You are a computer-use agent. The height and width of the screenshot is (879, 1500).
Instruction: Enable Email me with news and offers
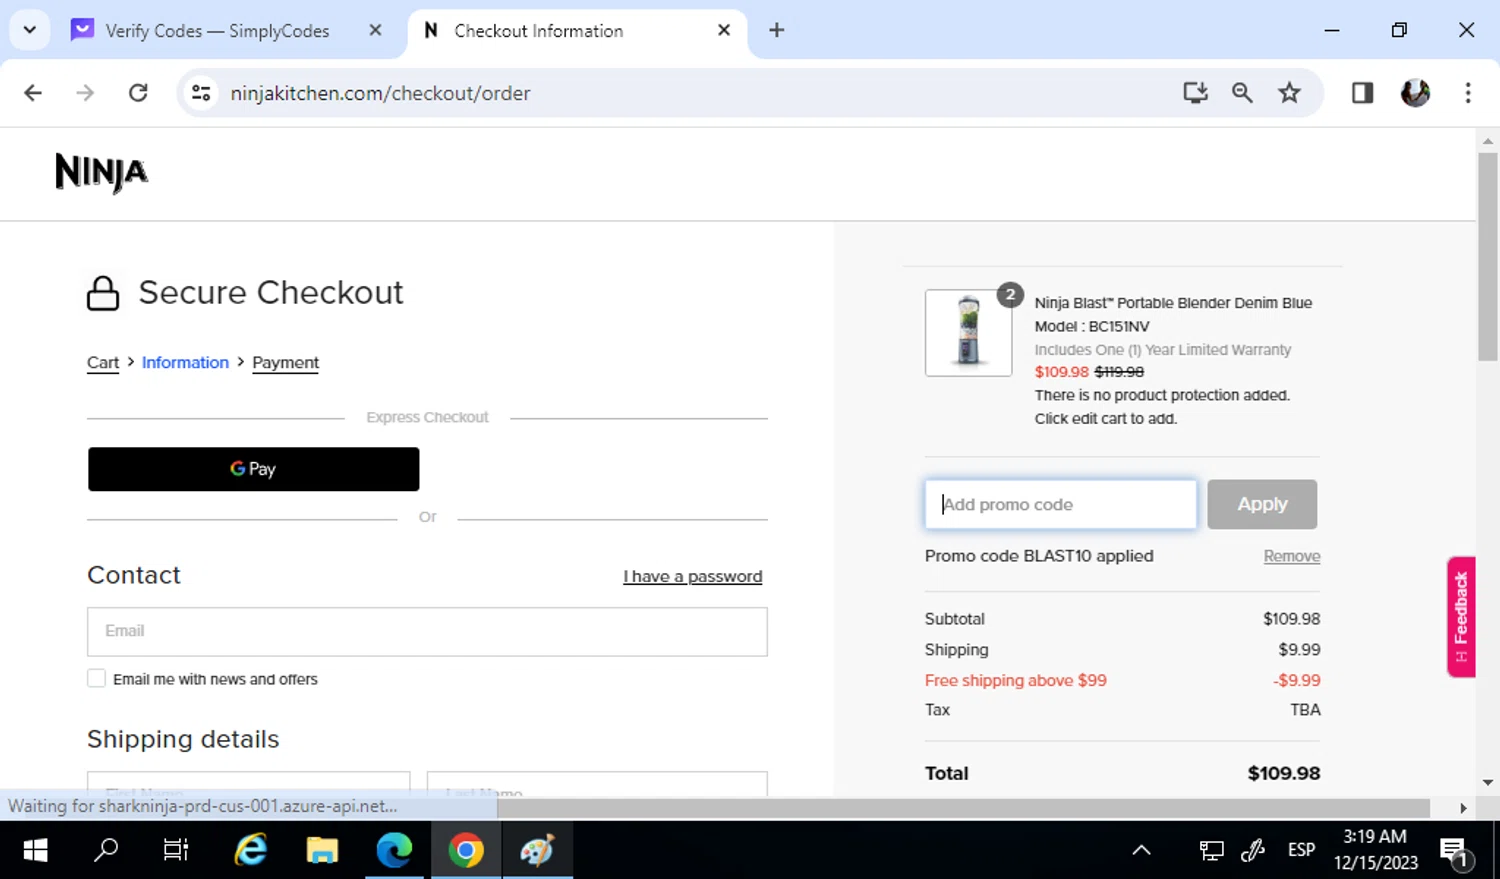click(x=96, y=679)
